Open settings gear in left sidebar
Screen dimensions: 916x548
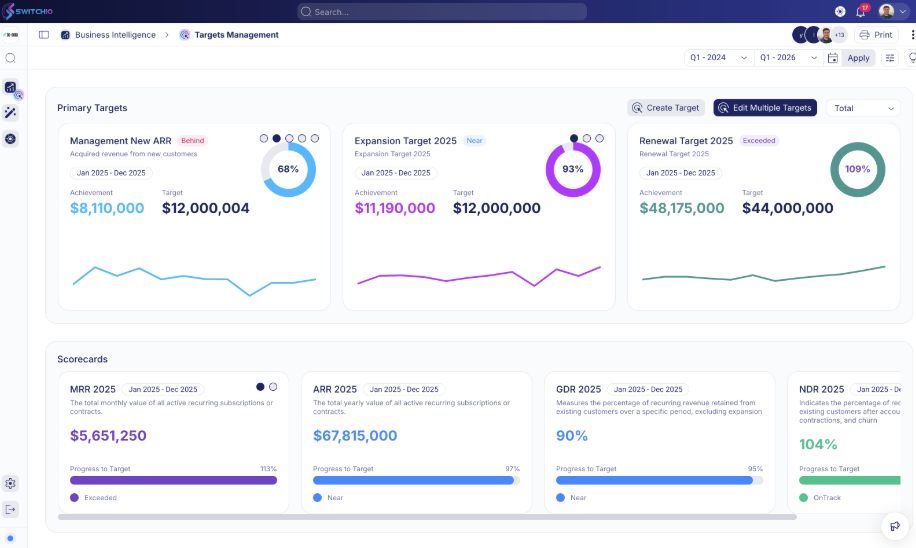click(x=11, y=483)
